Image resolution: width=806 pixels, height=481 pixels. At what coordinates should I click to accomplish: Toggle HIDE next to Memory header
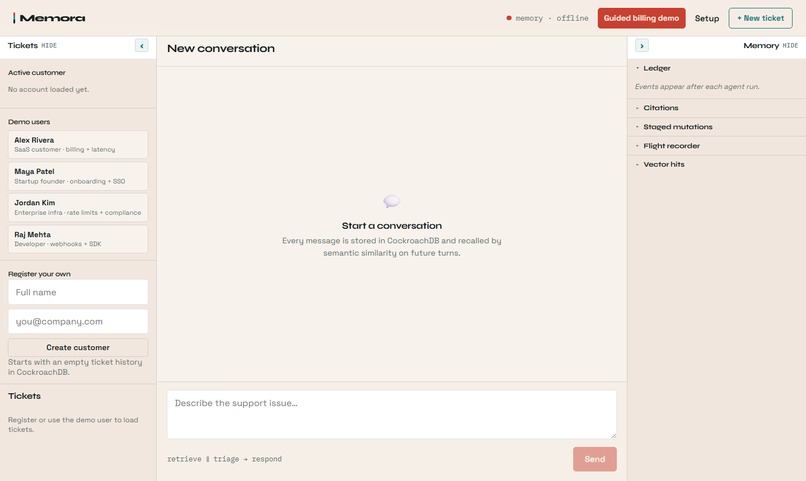(x=790, y=46)
